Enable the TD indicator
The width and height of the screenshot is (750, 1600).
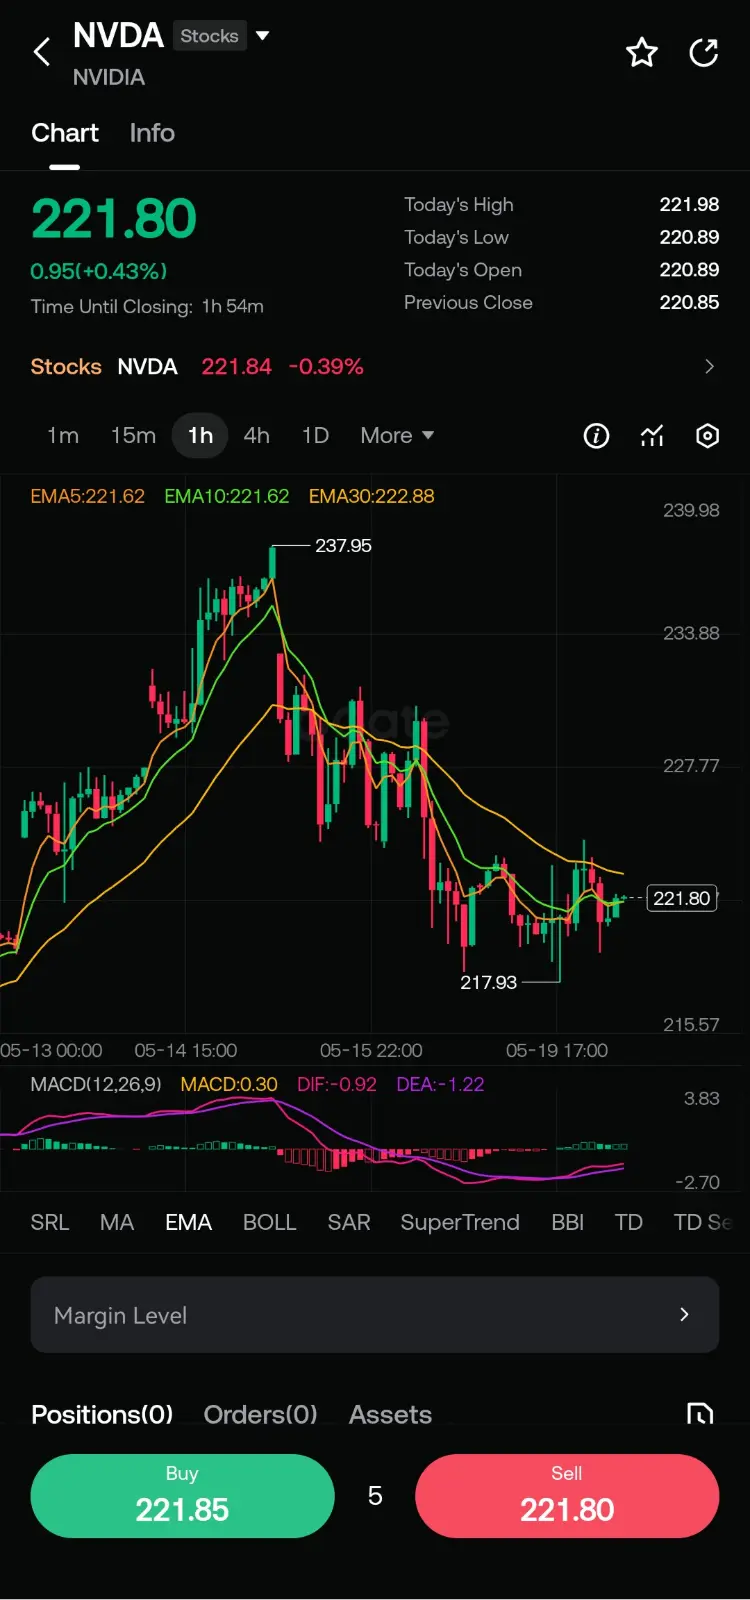click(x=628, y=1222)
